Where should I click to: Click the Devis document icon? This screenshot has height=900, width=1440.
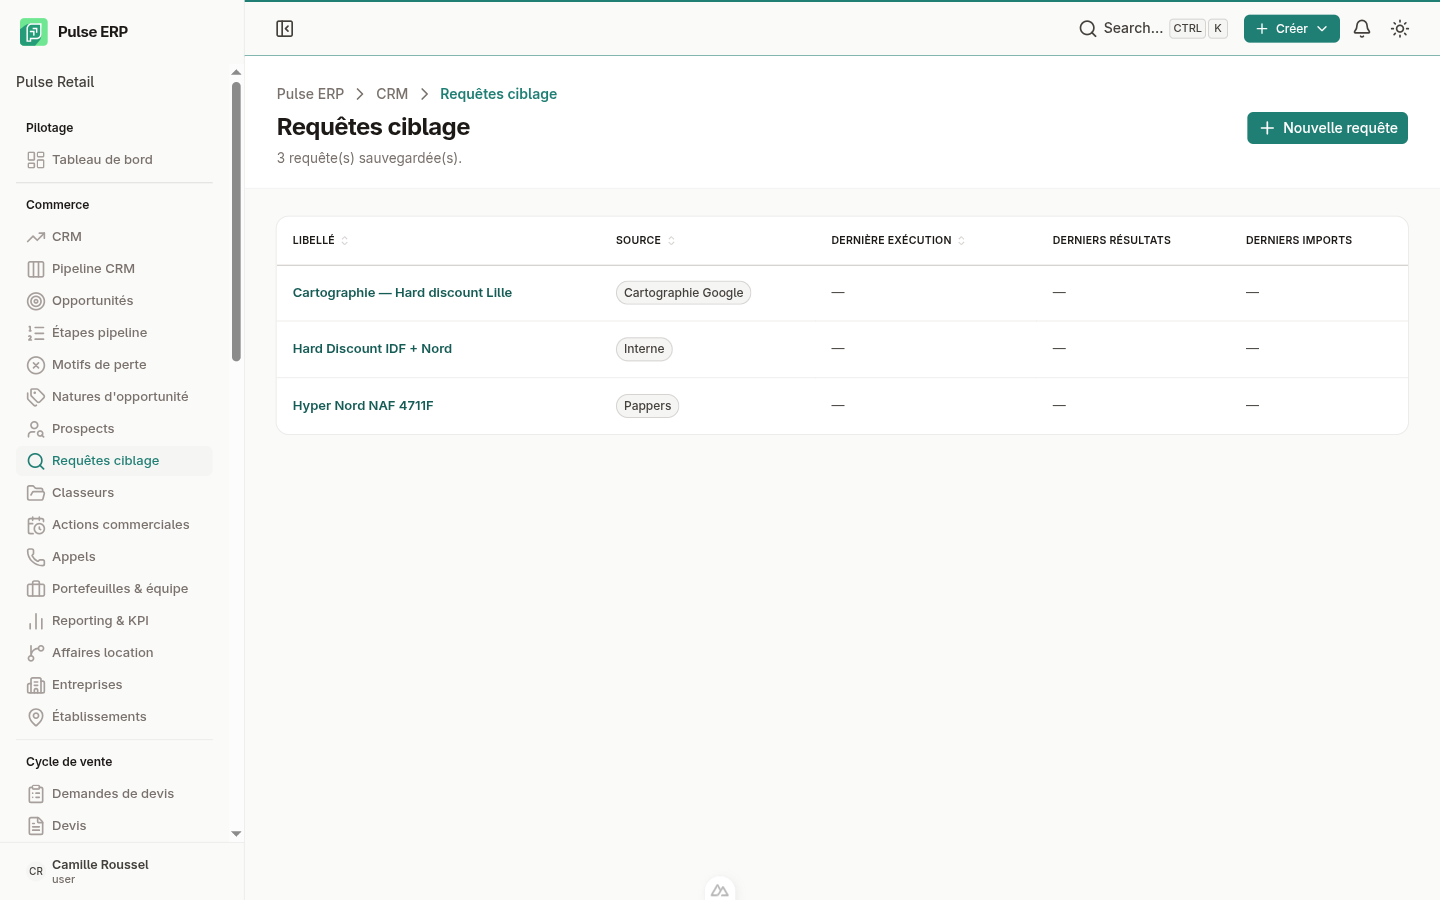tap(36, 826)
